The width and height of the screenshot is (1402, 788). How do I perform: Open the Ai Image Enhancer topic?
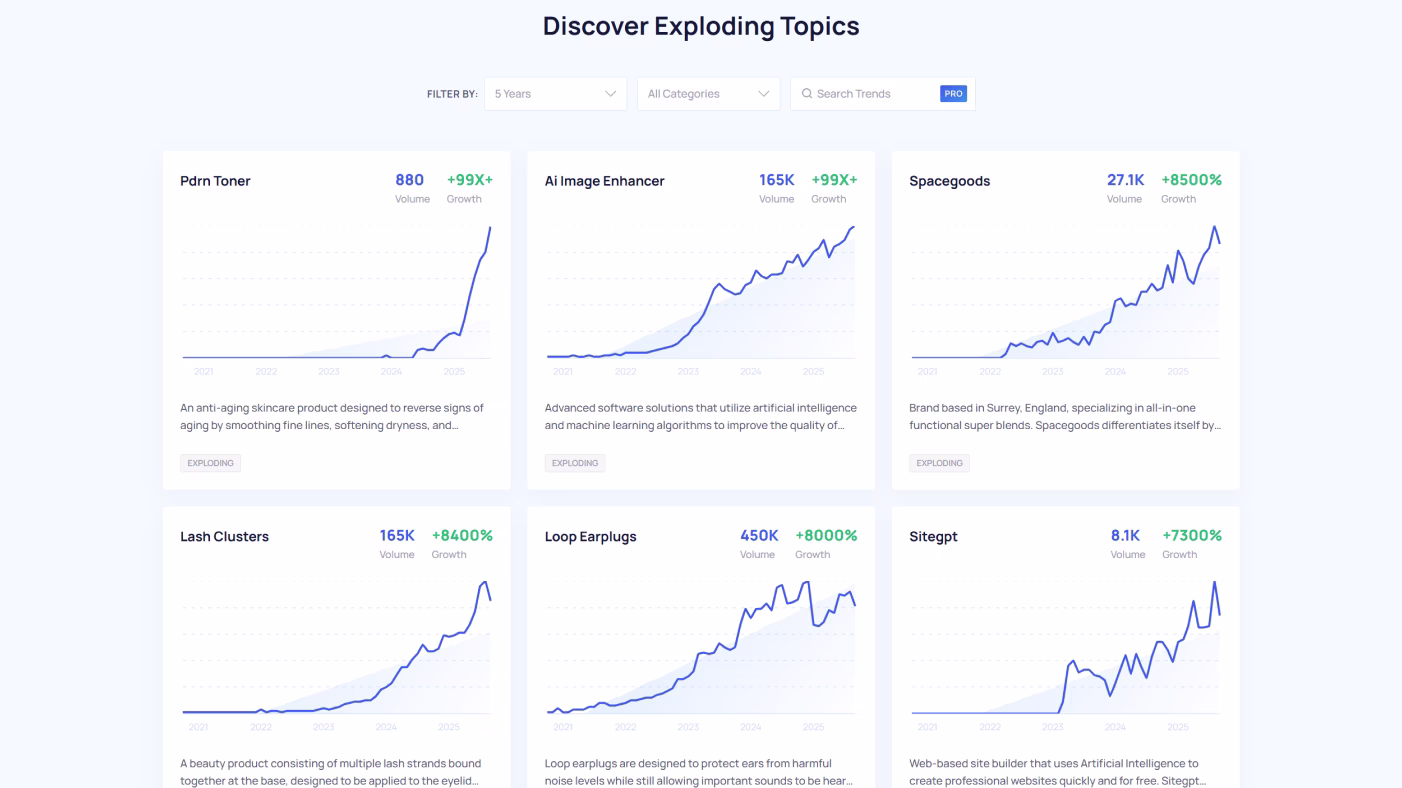pos(603,181)
